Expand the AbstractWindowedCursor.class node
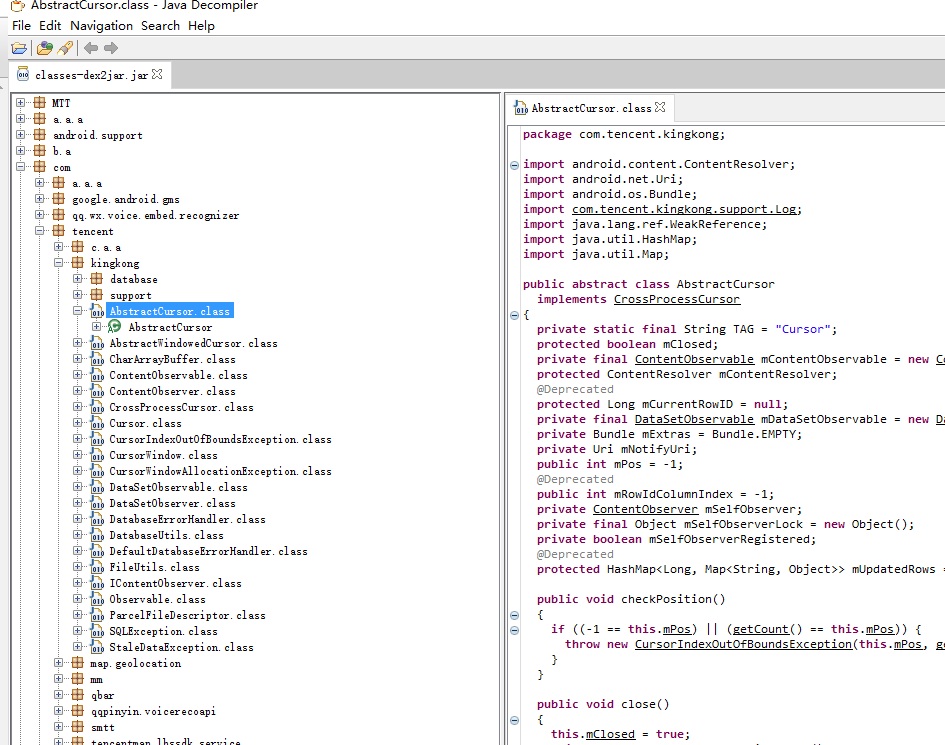The image size is (945, 745). pyautogui.click(x=78, y=342)
